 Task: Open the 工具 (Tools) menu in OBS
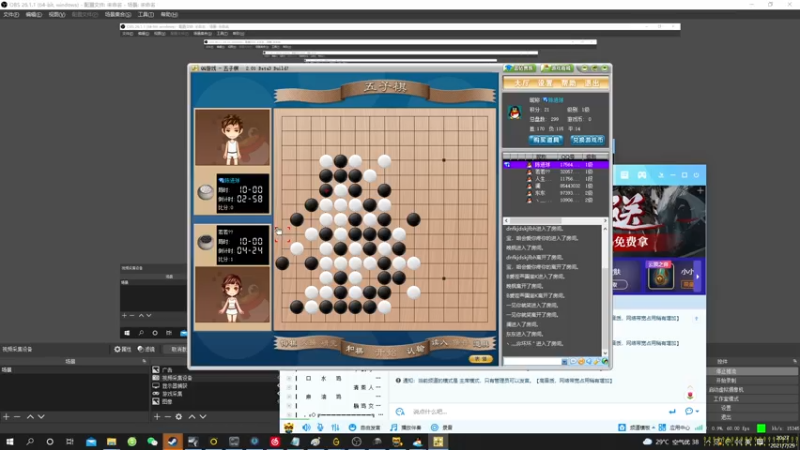(x=145, y=14)
